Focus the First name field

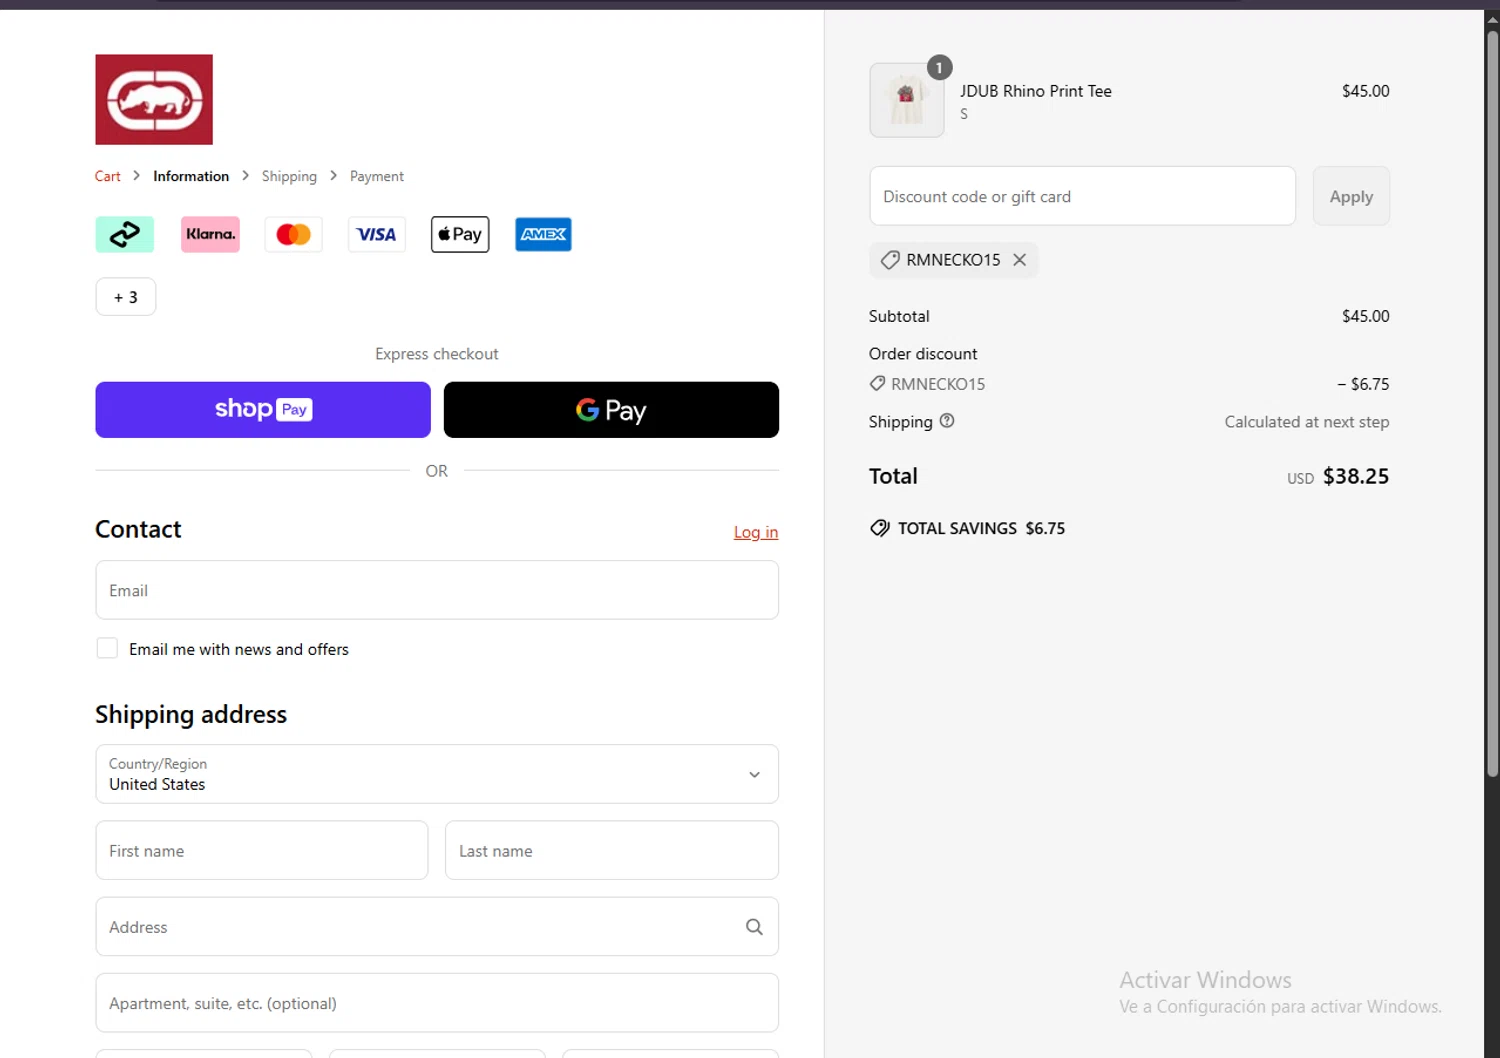[262, 851]
